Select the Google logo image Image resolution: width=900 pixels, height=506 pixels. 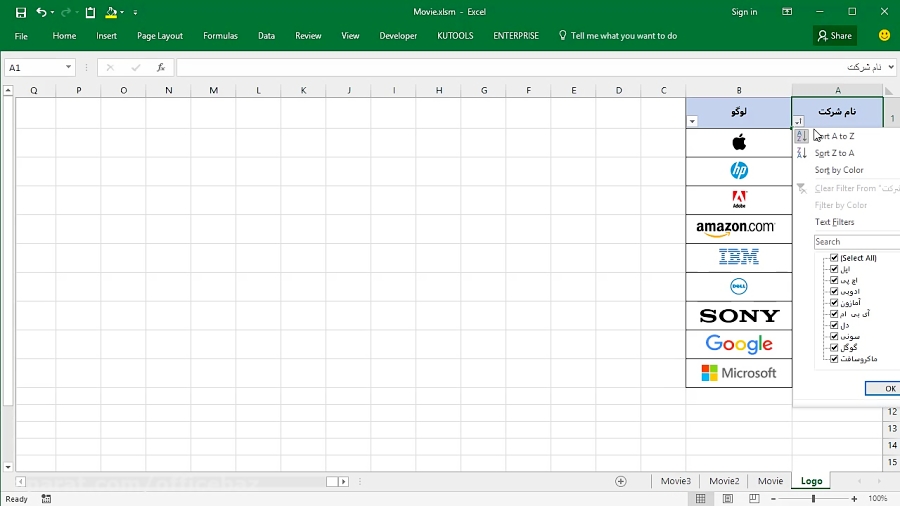pos(739,344)
